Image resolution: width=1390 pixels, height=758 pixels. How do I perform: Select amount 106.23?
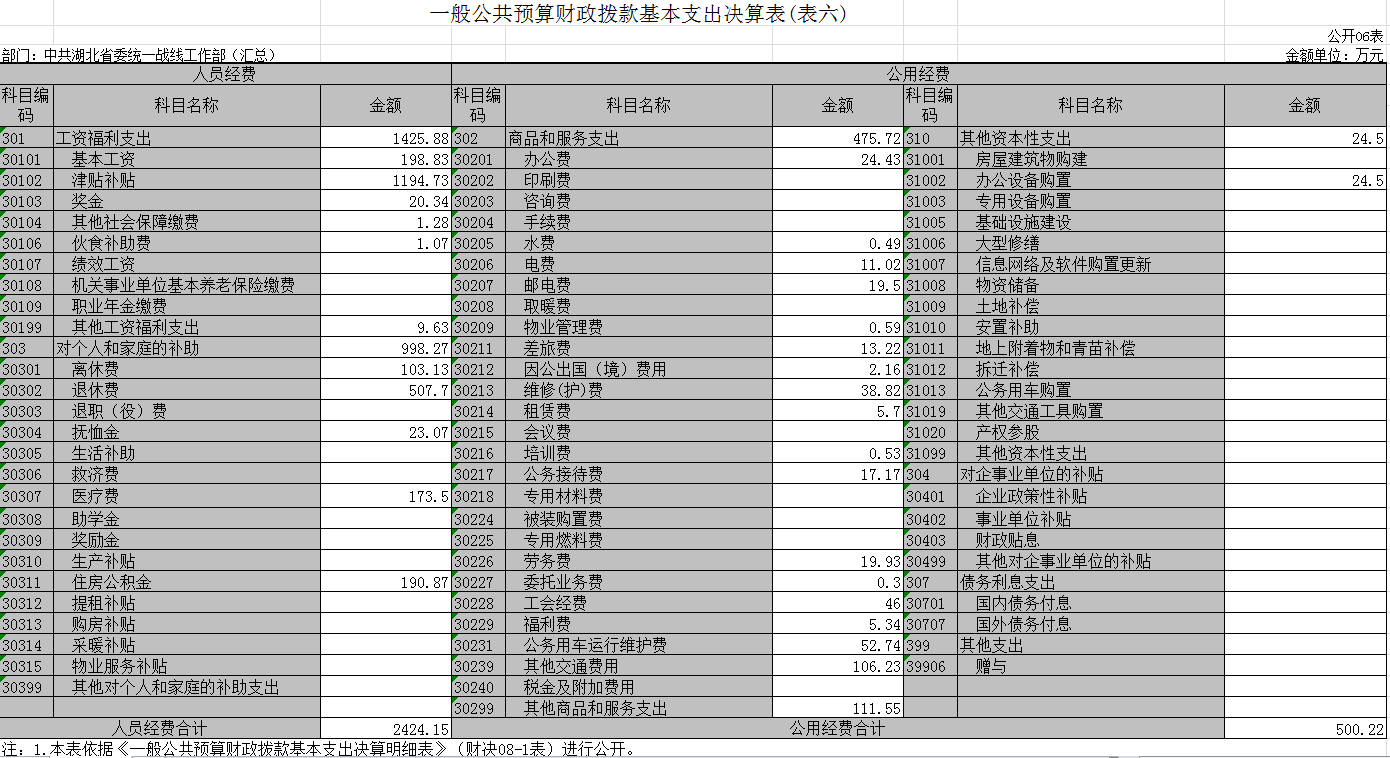point(838,666)
